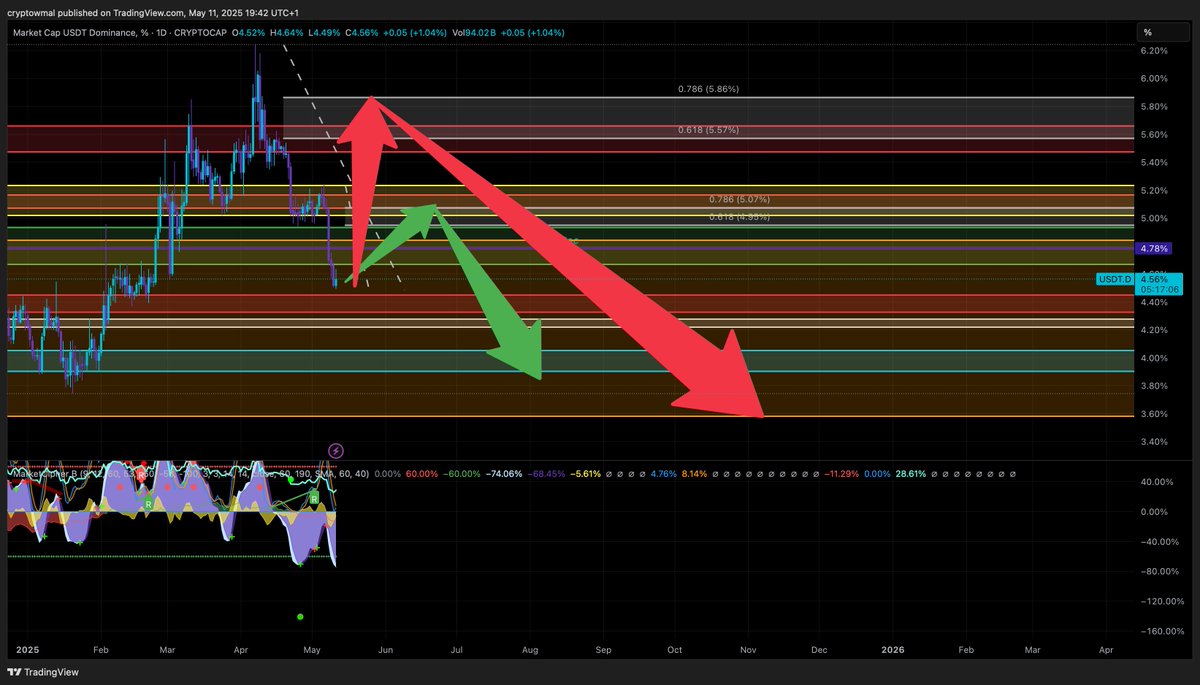Click the purple −68.45% indicator value
The height and width of the screenshot is (685, 1200).
point(548,474)
